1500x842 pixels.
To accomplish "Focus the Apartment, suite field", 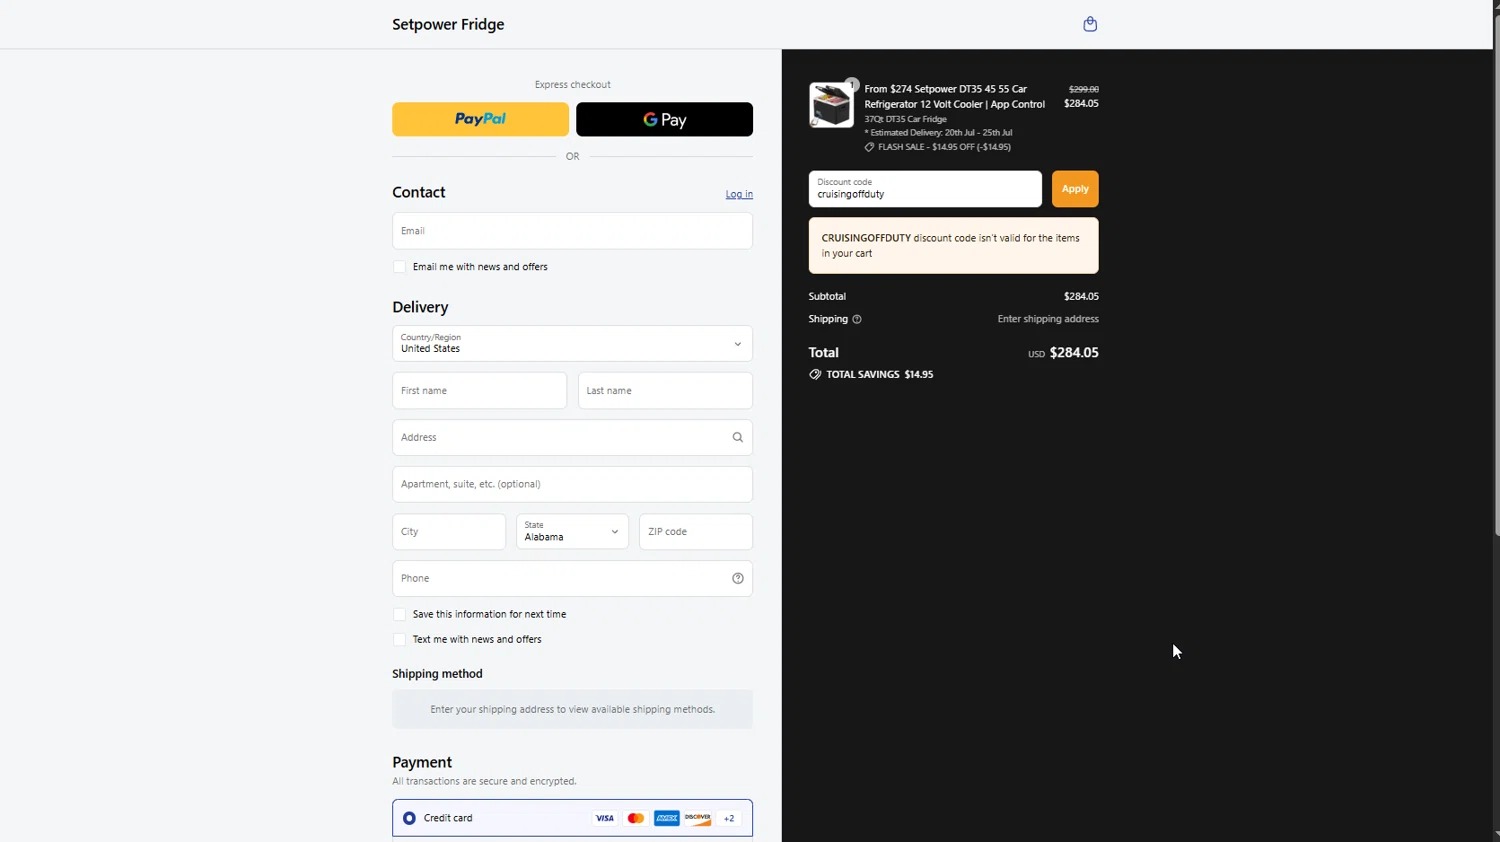I will pos(572,484).
